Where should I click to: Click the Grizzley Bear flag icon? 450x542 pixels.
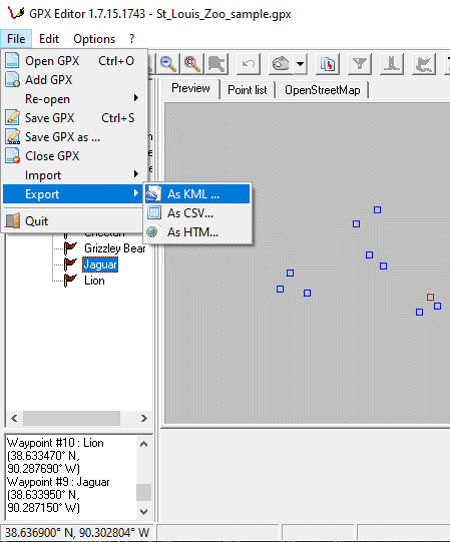(x=70, y=248)
